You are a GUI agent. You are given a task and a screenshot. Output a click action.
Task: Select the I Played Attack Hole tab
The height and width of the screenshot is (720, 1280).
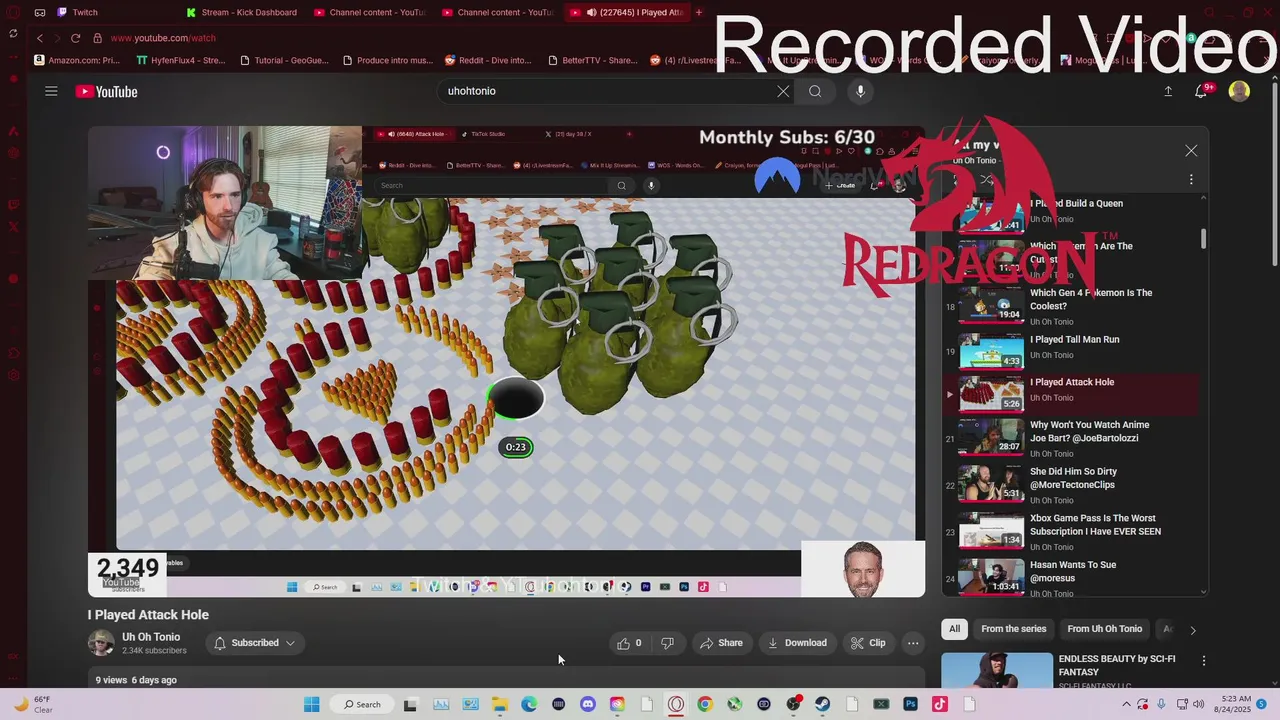click(x=630, y=12)
